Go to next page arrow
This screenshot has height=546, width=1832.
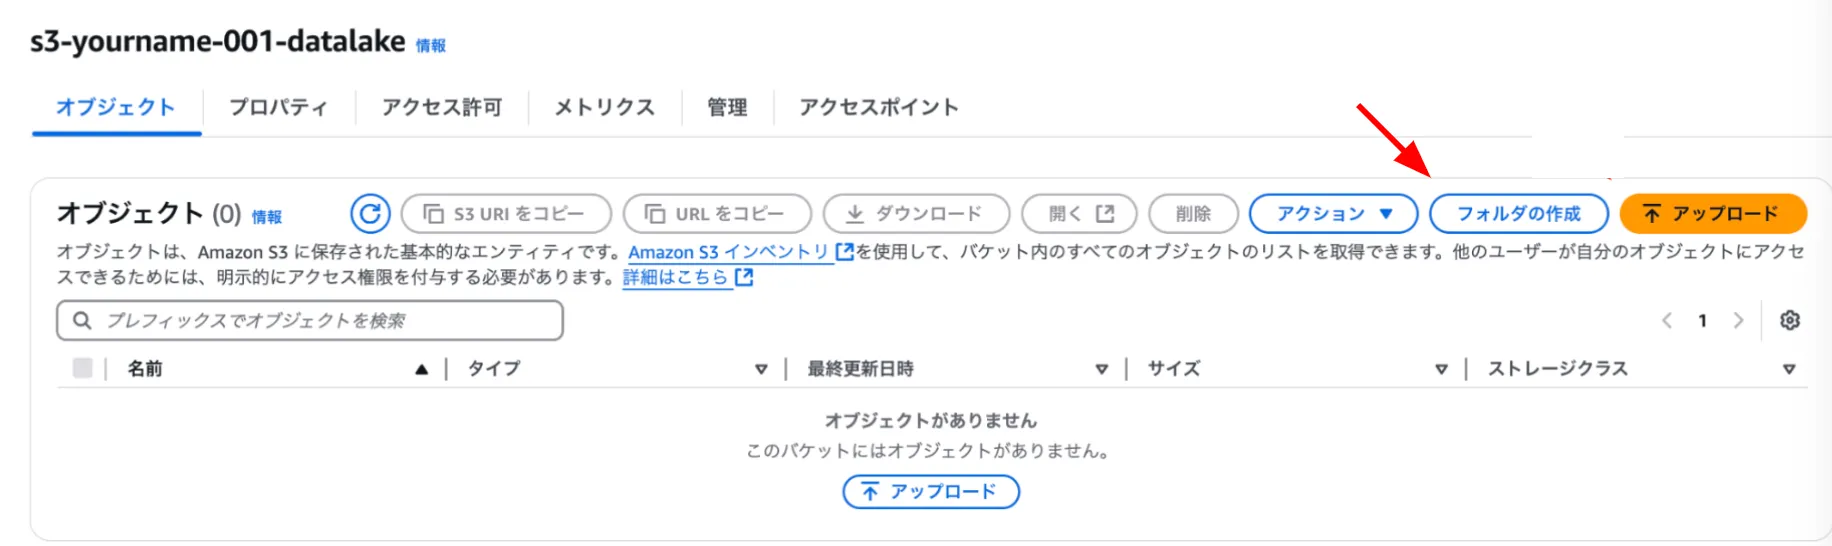[x=1738, y=320]
